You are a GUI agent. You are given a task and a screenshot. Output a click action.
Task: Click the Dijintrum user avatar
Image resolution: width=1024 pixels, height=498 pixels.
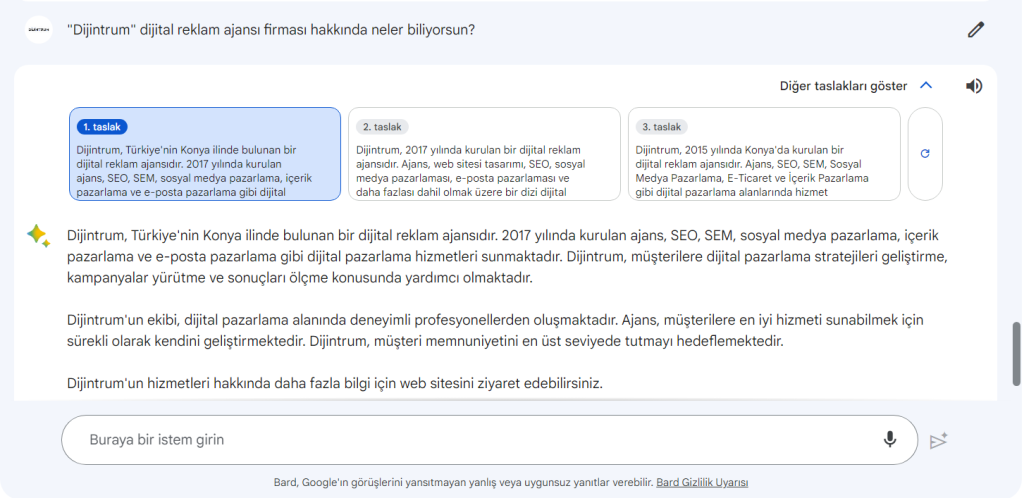pos(39,29)
